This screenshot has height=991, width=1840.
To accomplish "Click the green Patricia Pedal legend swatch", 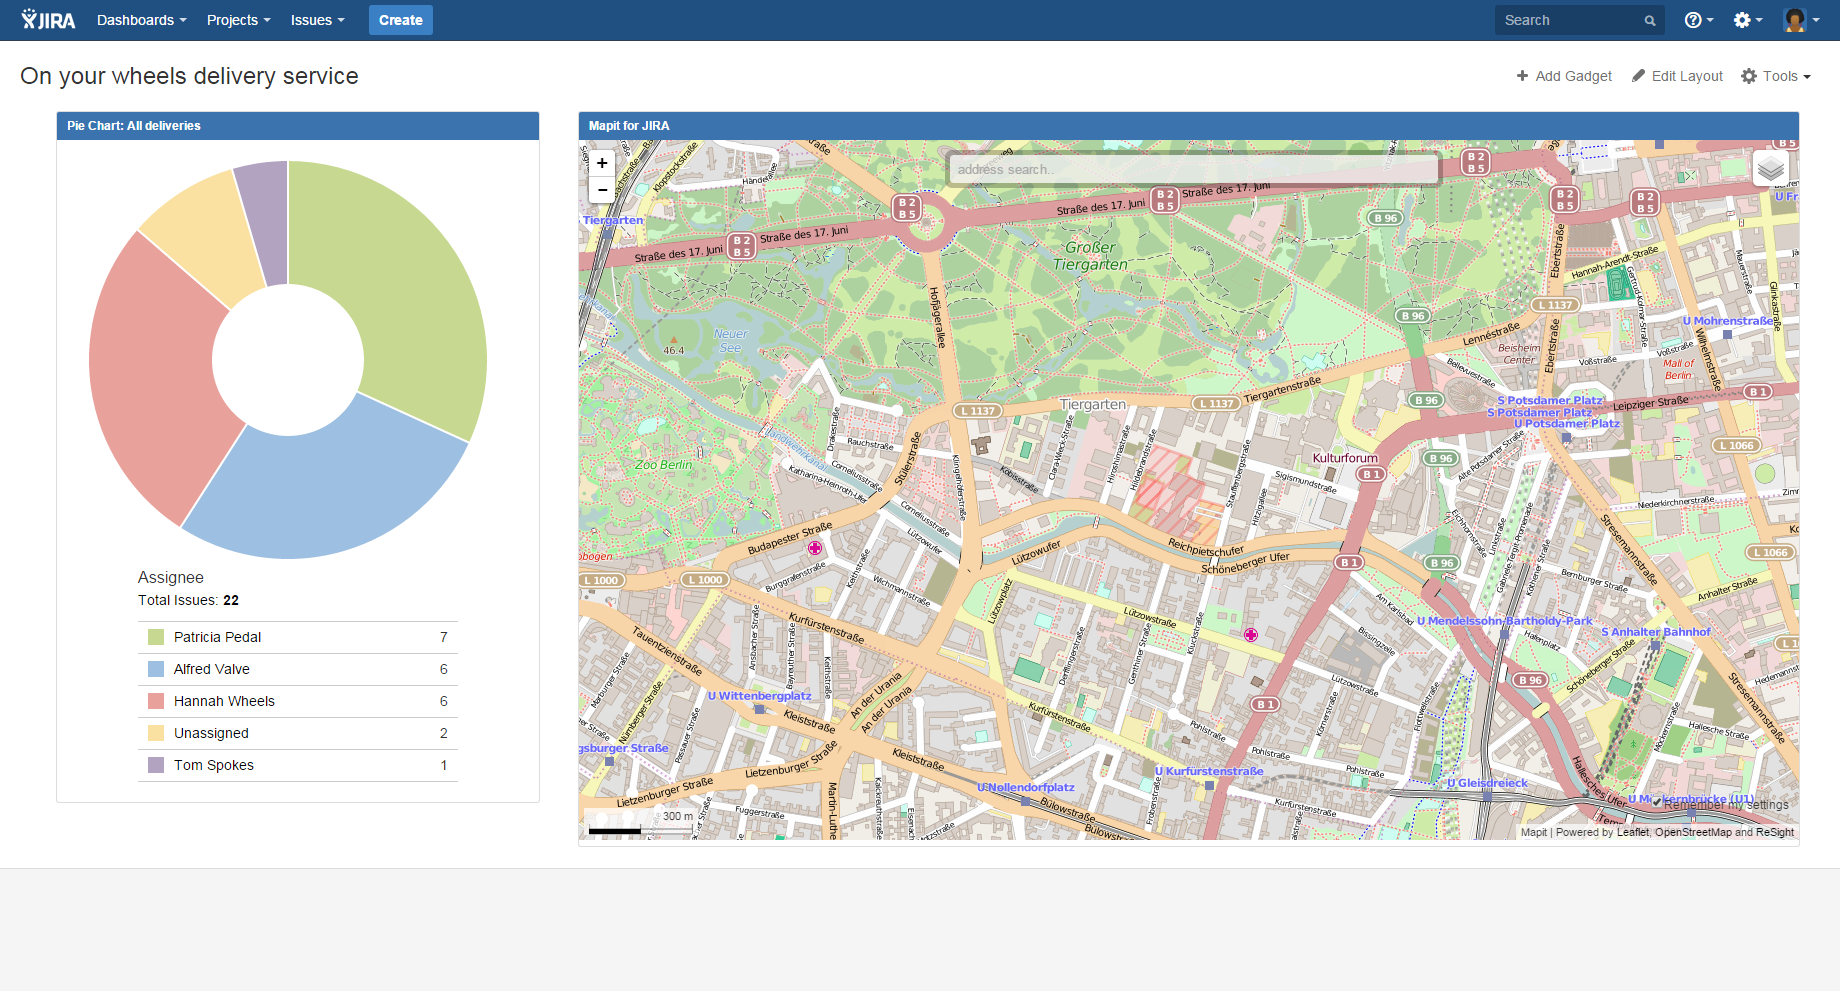I will pos(156,637).
